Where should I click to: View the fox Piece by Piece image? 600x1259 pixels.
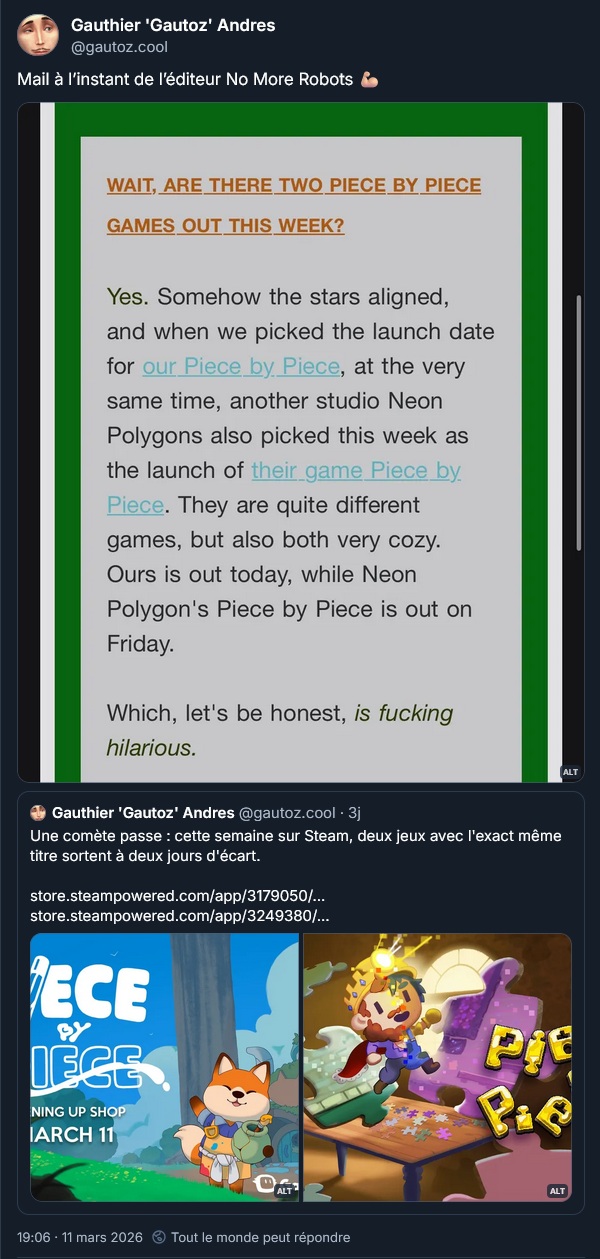click(x=164, y=1066)
